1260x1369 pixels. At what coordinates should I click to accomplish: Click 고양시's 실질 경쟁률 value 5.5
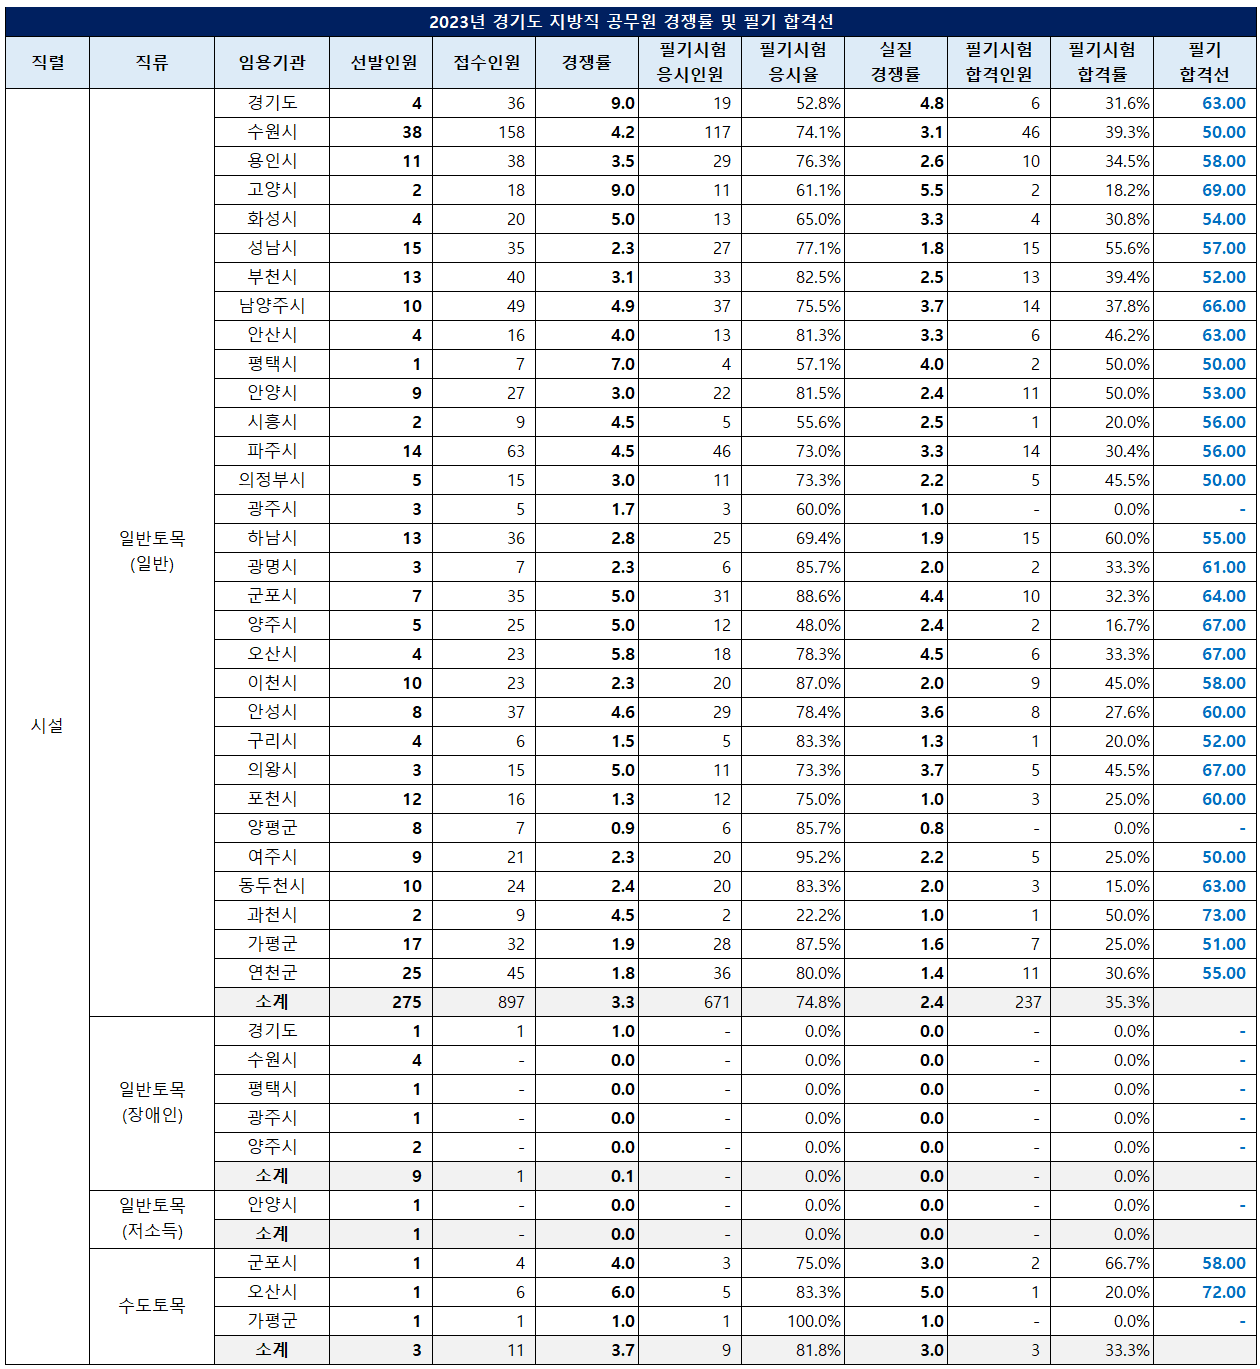(x=932, y=190)
